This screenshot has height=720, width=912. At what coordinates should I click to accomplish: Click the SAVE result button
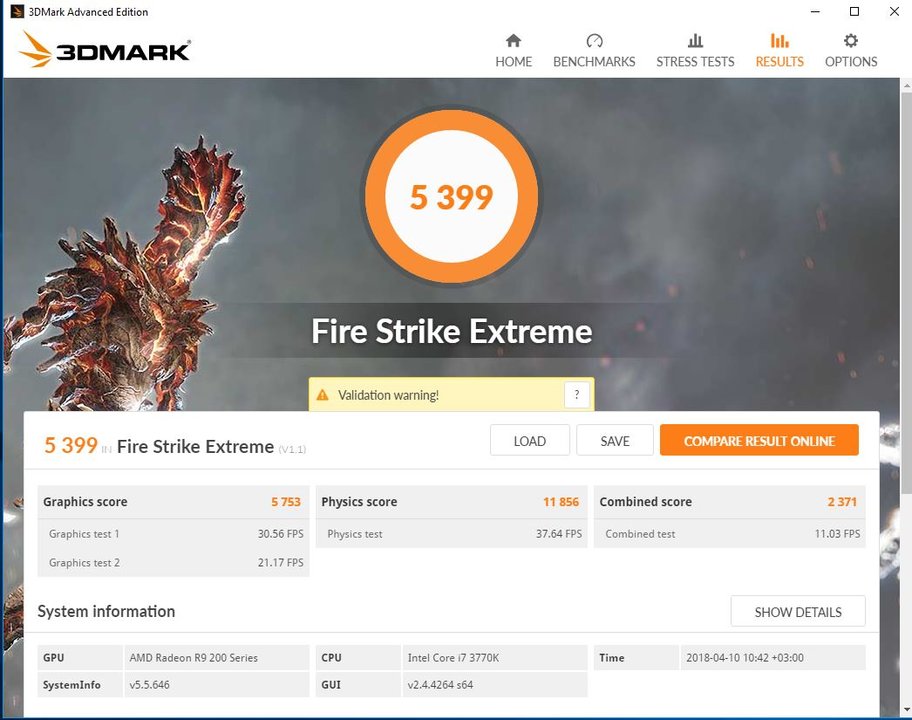pos(615,441)
